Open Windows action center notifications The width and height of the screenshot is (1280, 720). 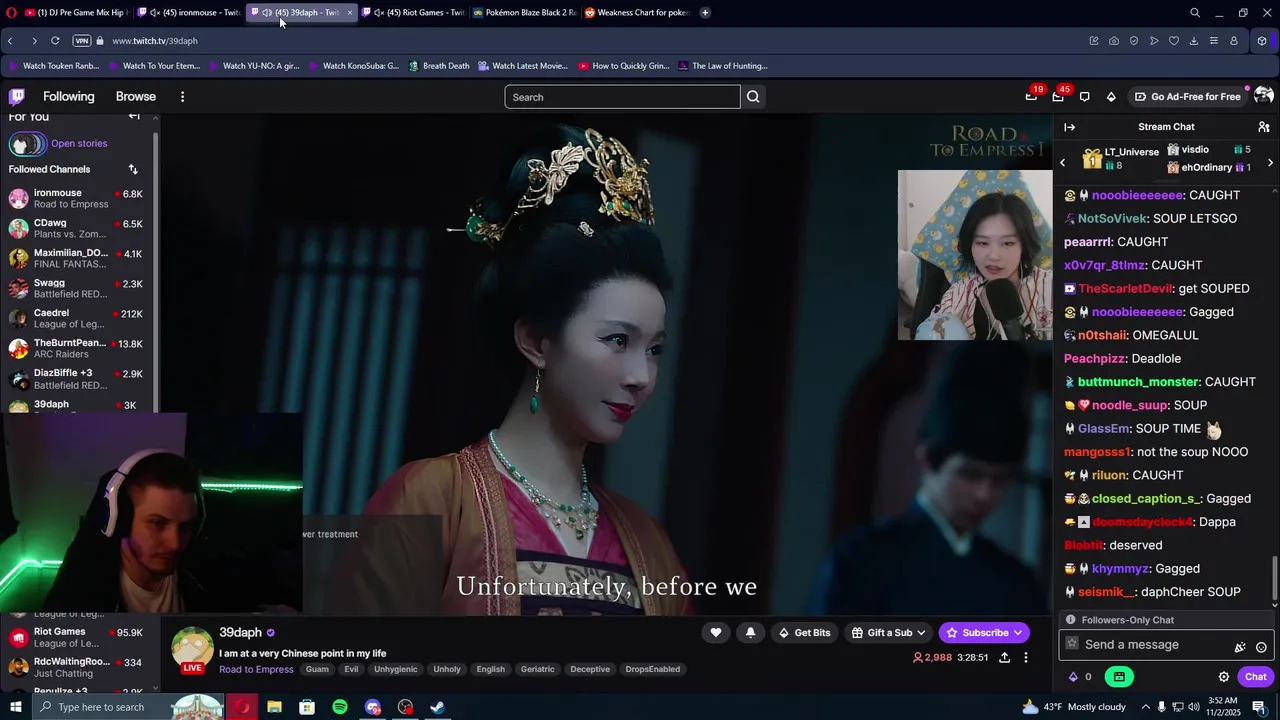point(1259,707)
